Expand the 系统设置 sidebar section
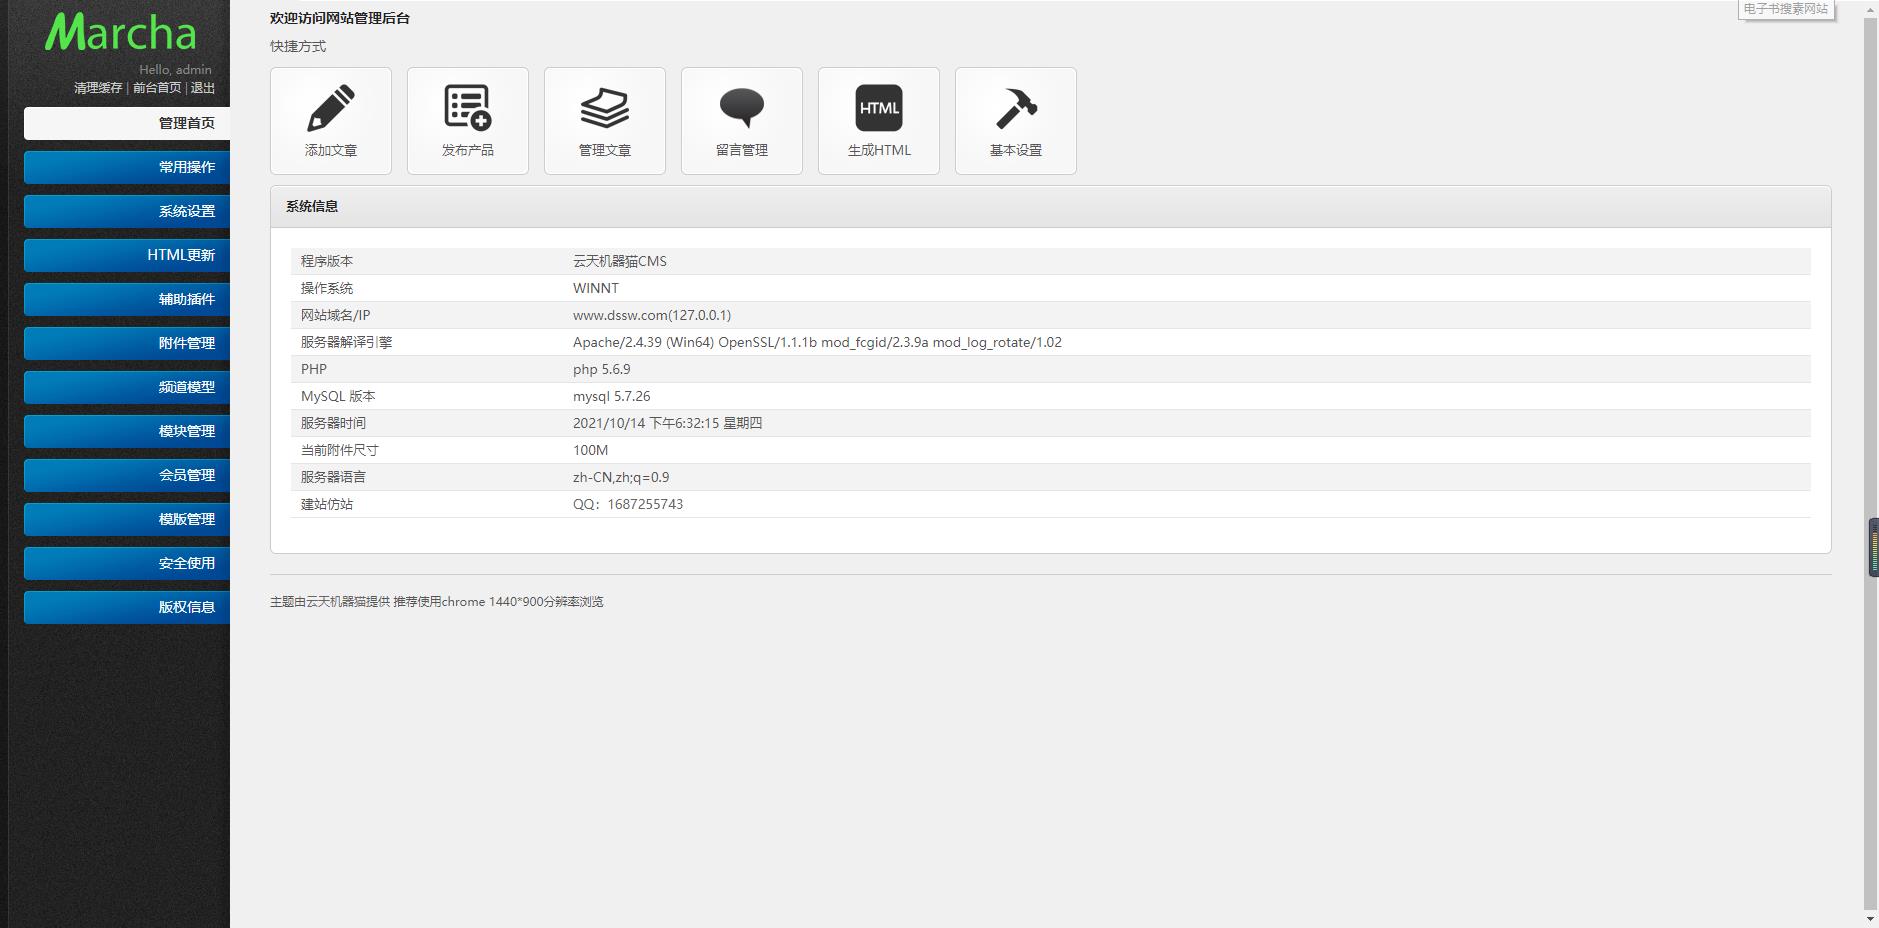 (127, 211)
